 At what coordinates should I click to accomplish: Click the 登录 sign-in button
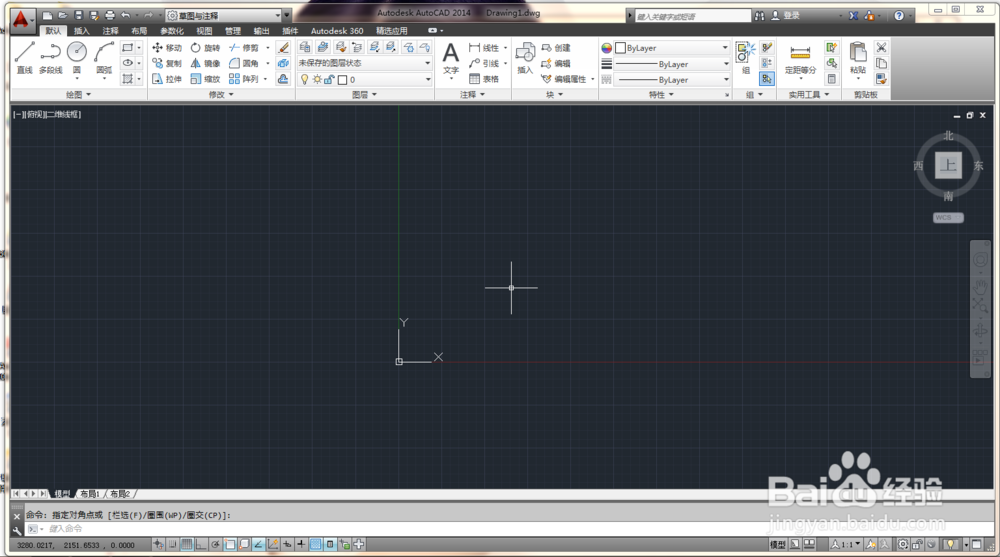coord(786,15)
